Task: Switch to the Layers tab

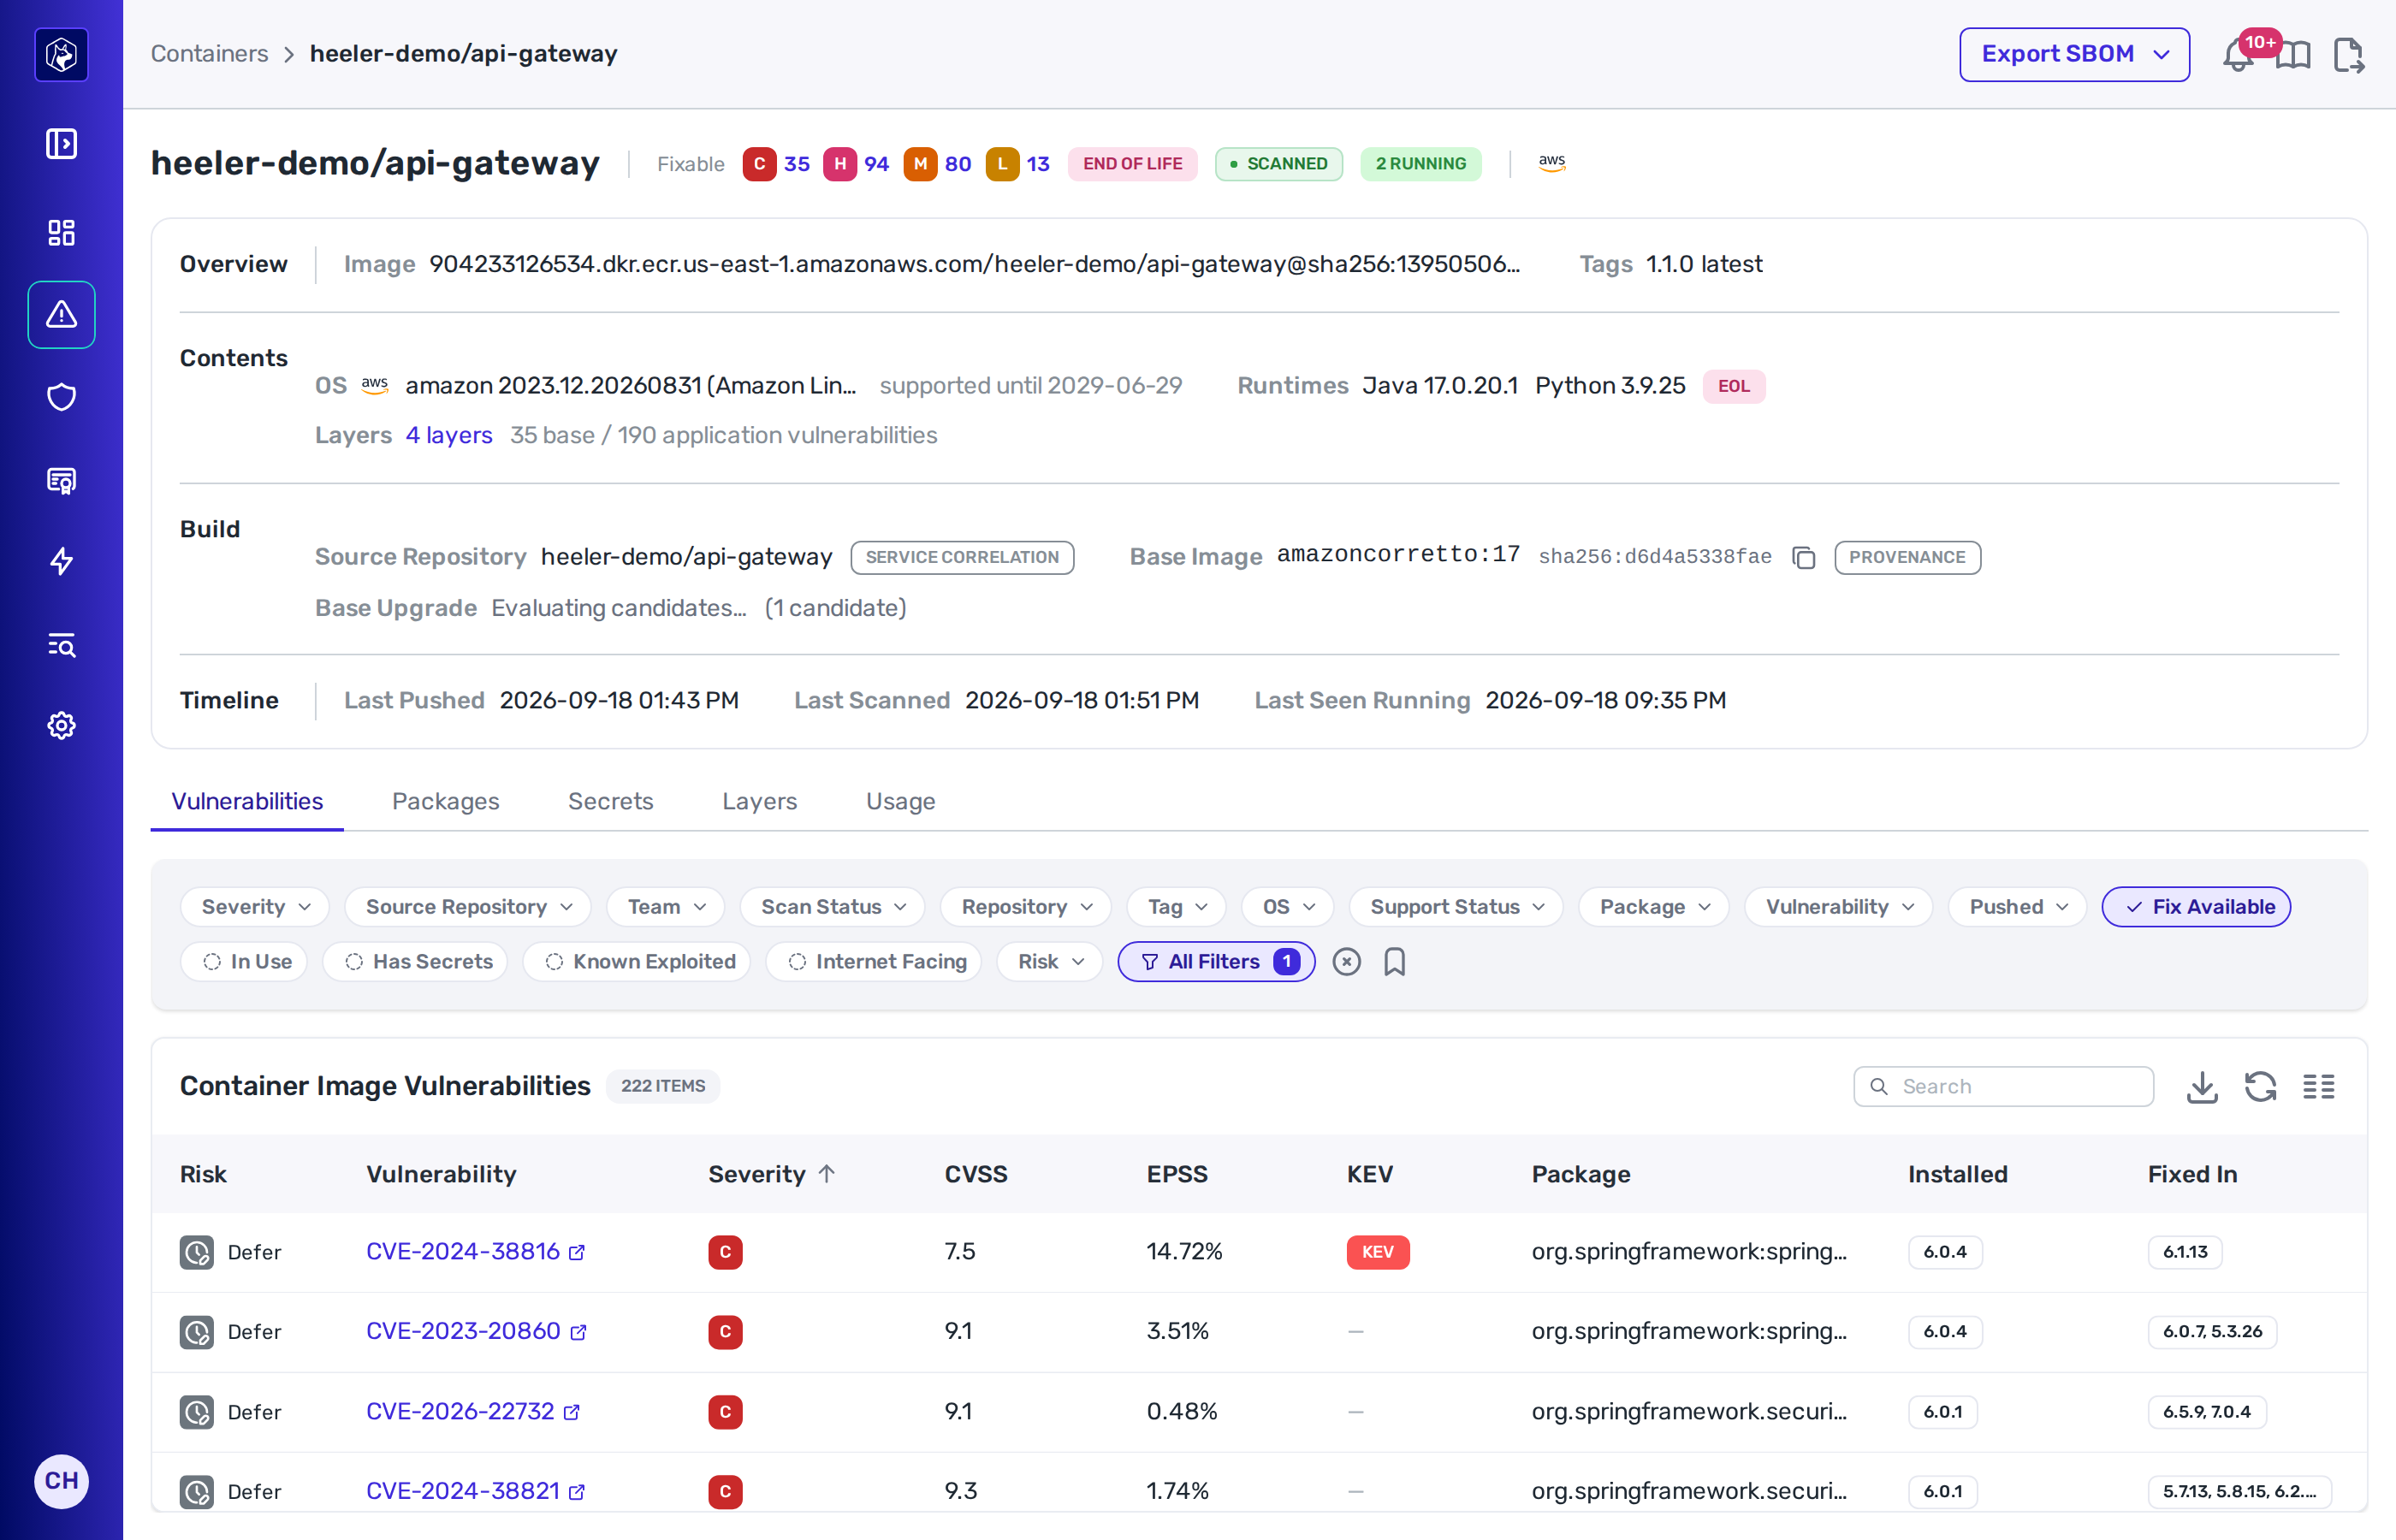Action: pyautogui.click(x=759, y=802)
